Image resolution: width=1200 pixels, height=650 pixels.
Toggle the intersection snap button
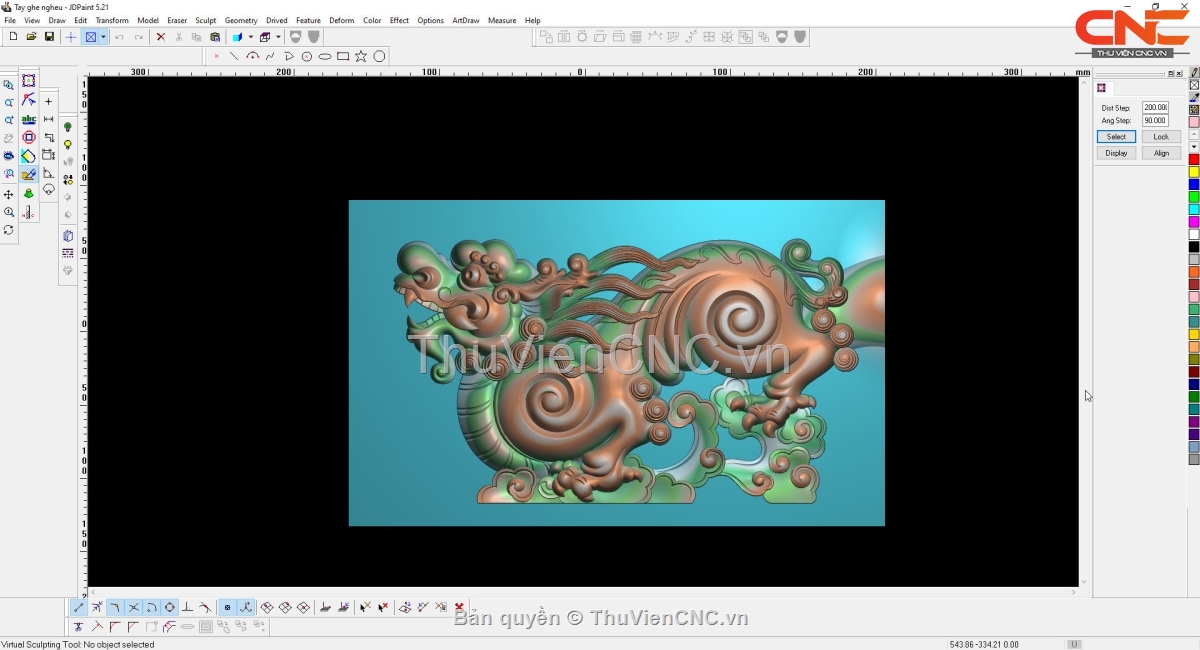133,607
